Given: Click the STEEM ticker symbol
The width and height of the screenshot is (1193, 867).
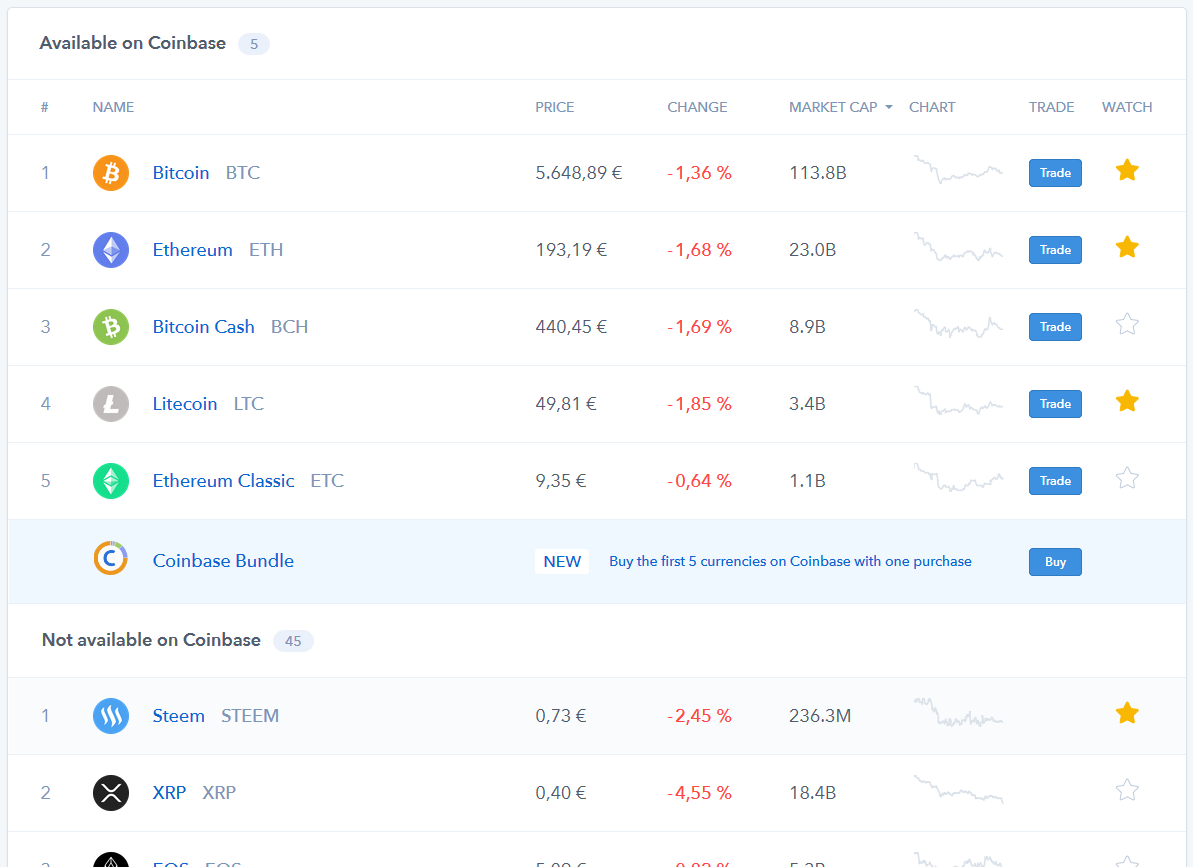Looking at the screenshot, I should pyautogui.click(x=250, y=716).
